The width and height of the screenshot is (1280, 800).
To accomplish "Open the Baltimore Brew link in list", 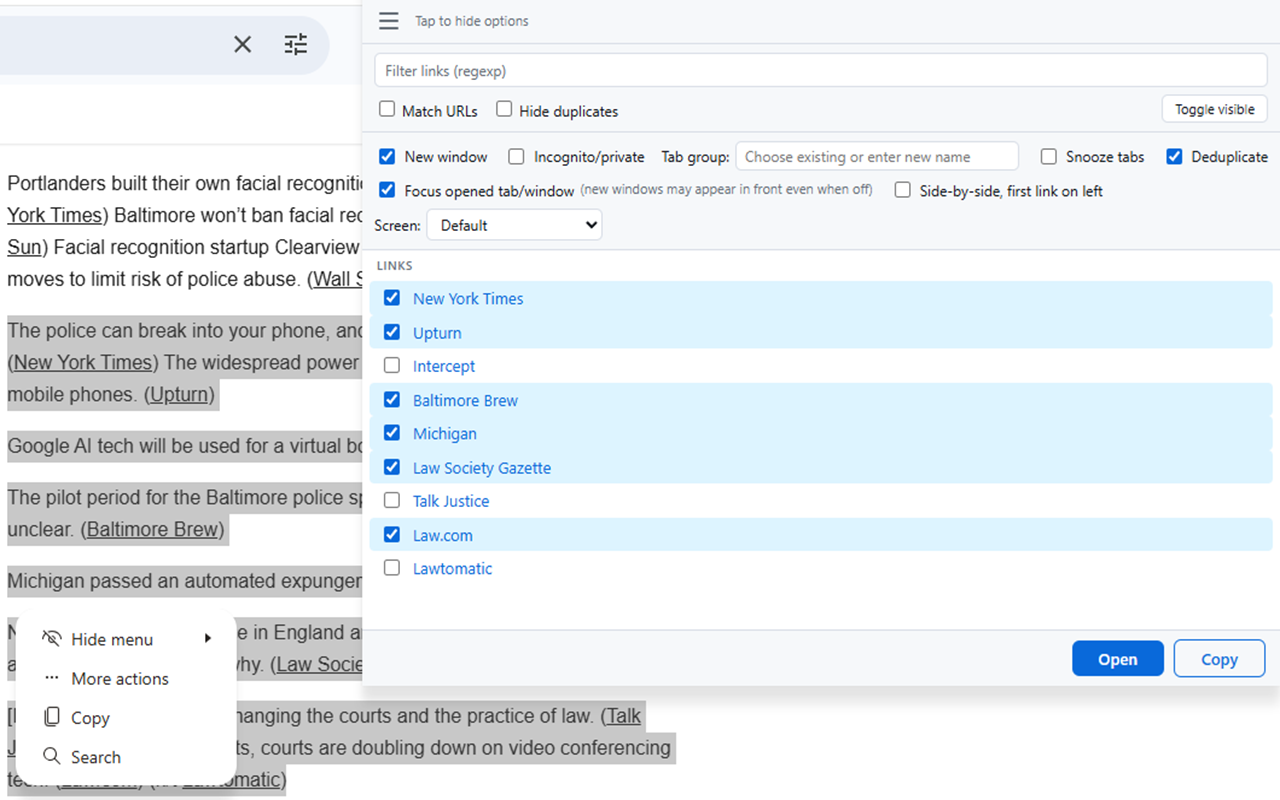I will [x=465, y=400].
